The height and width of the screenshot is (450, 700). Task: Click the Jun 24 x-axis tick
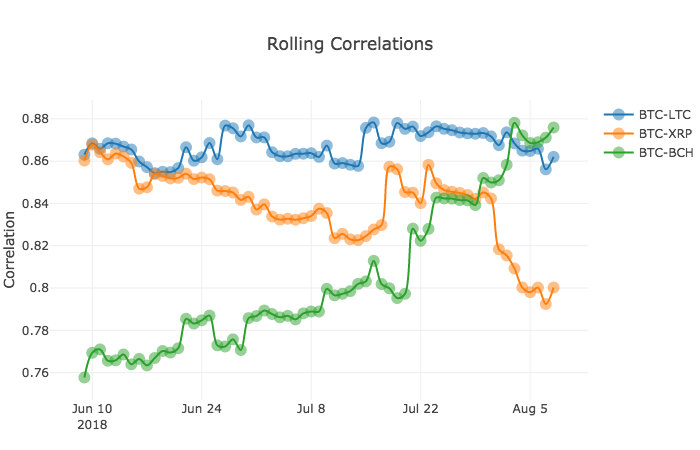(201, 409)
